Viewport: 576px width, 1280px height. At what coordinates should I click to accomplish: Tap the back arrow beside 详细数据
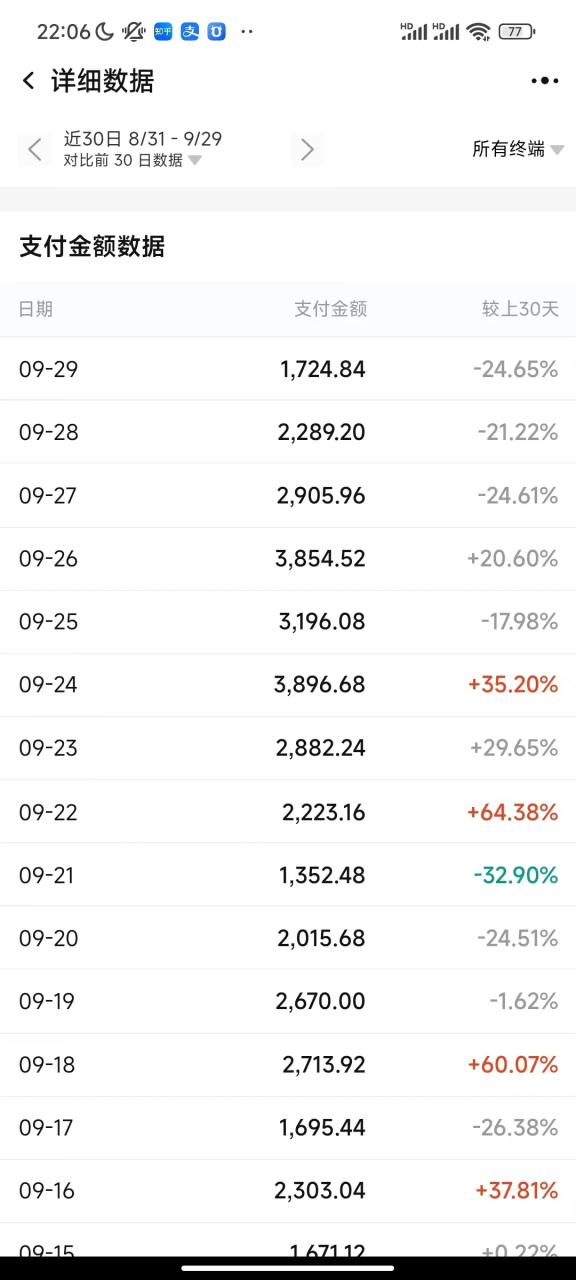pyautogui.click(x=28, y=81)
